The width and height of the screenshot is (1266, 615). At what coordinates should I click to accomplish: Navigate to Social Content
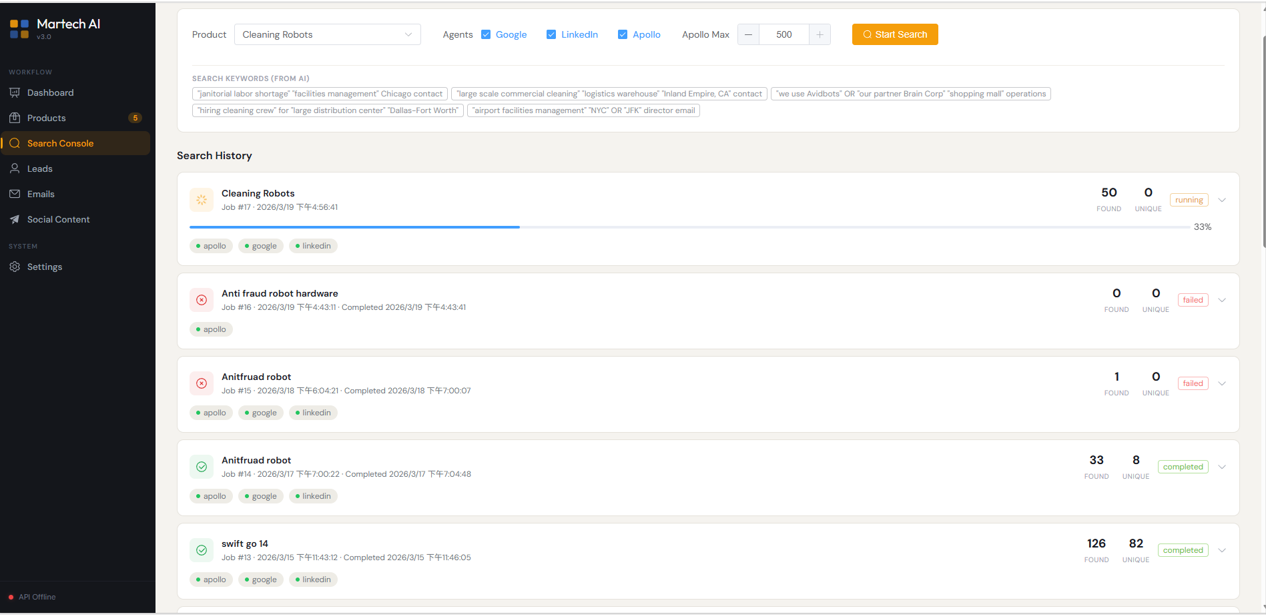76,219
